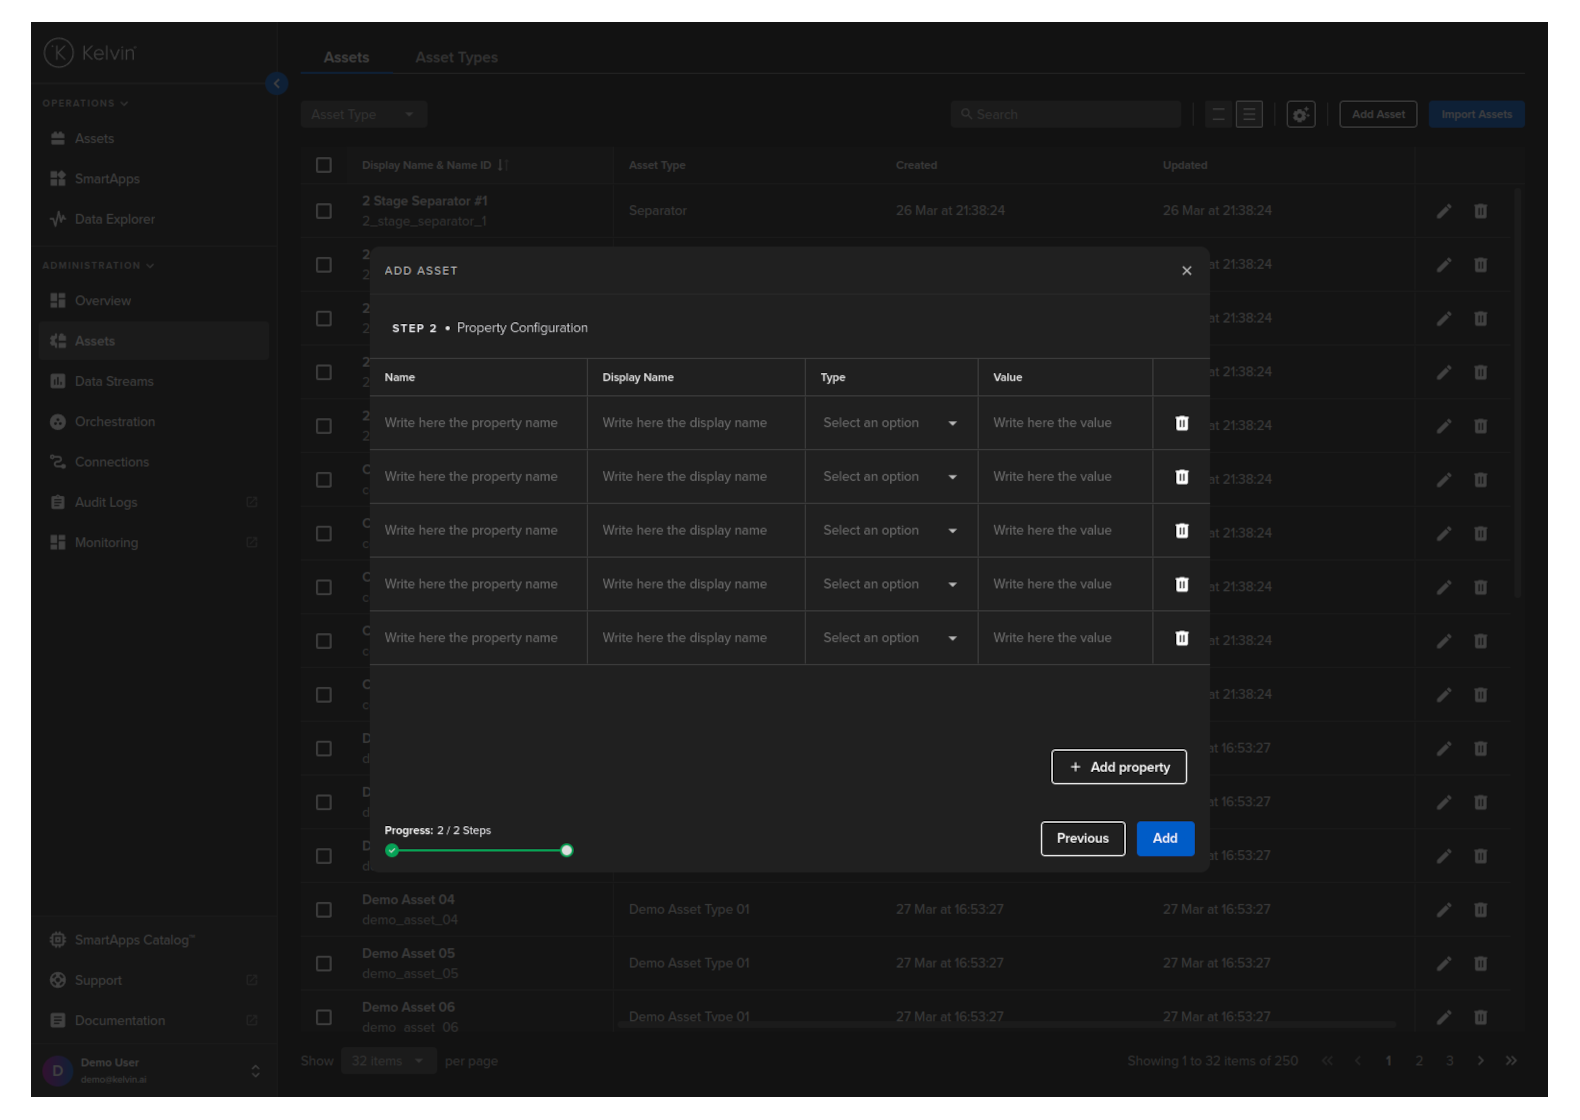Open the Type dropdown in the first property row
The height and width of the screenshot is (1120, 1580).
889,423
